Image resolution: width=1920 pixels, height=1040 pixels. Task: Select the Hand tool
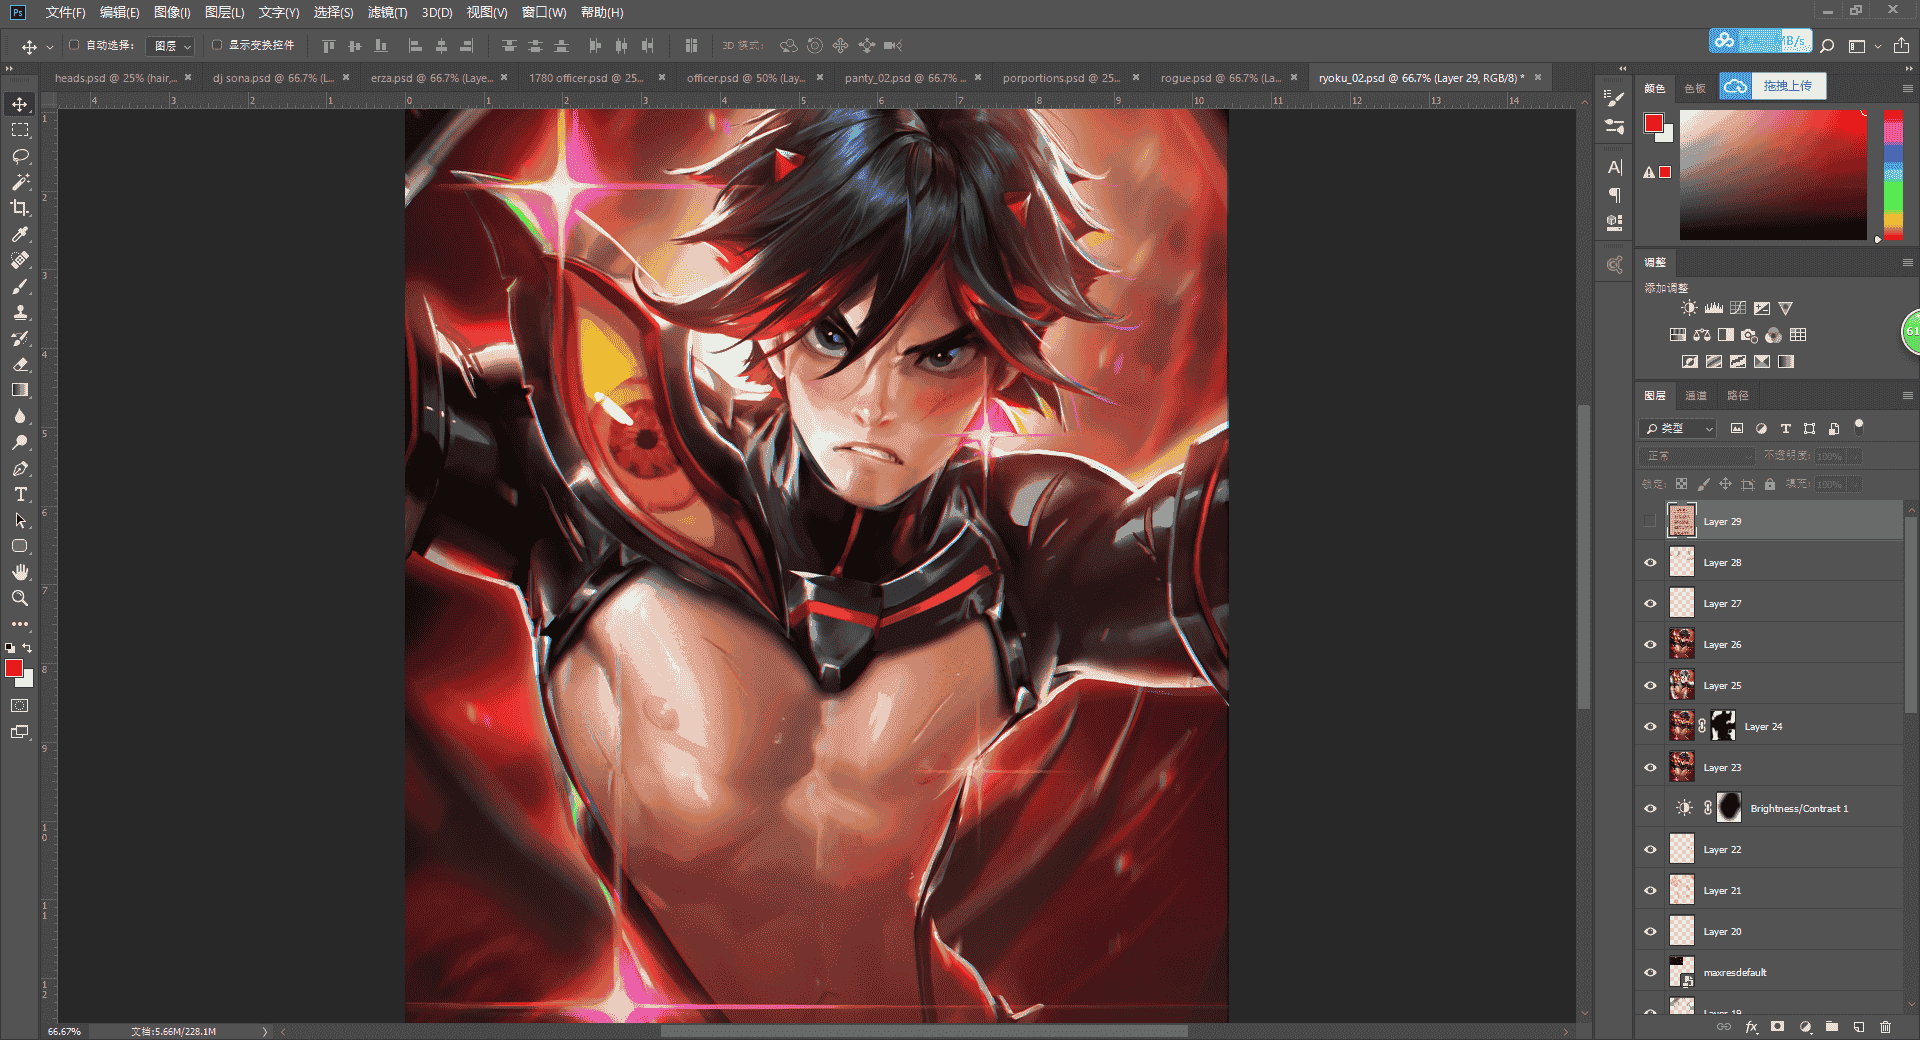[x=20, y=572]
